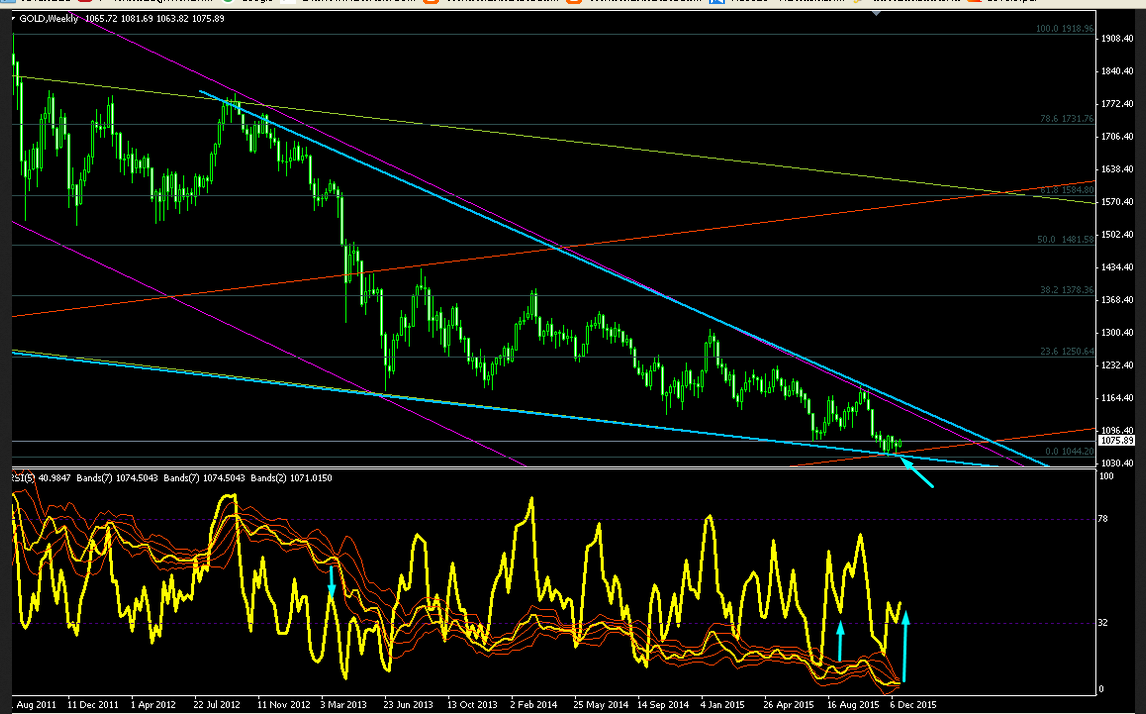Click the small arrow beside GOLD,Weekly
The image size is (1146, 714).
point(15,19)
